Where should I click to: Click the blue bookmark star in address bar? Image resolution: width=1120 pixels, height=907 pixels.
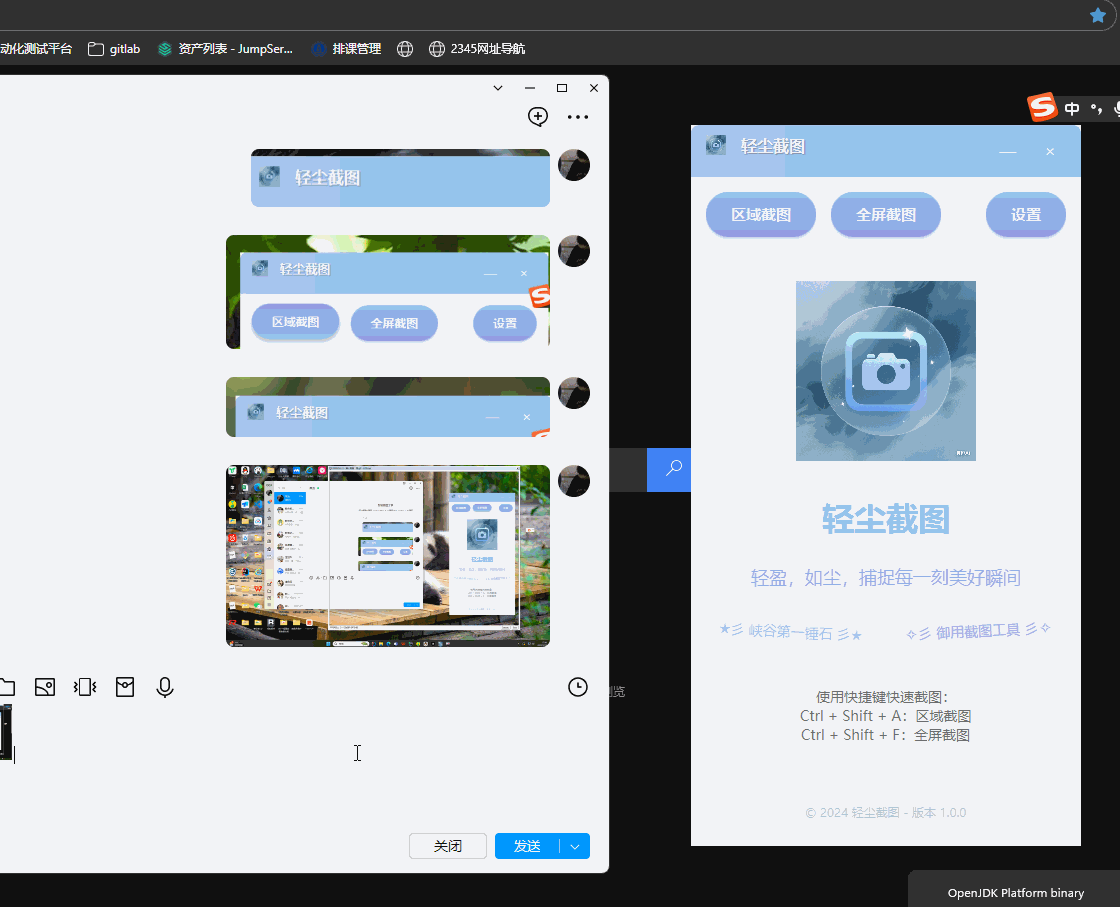(1098, 15)
